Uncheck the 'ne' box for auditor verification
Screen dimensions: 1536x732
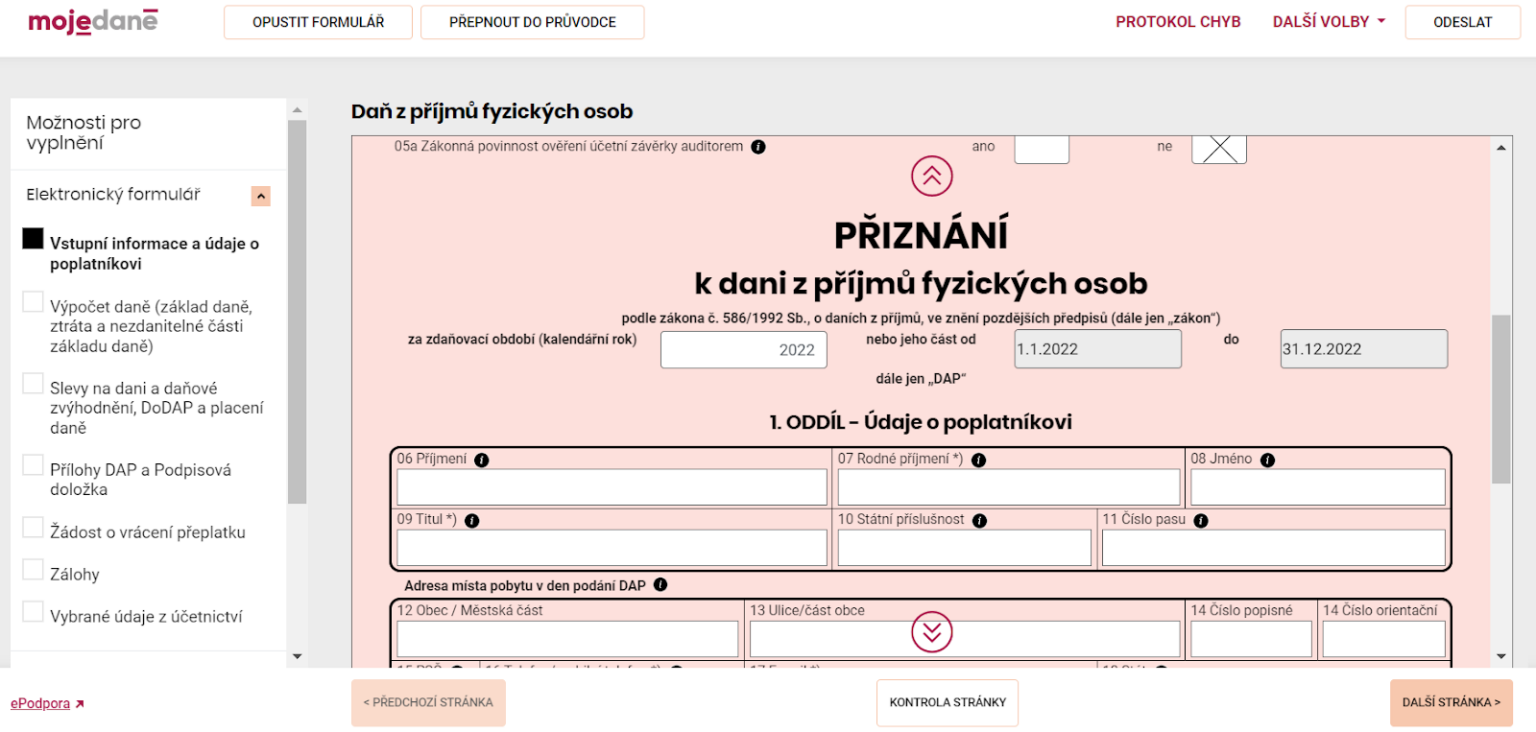[1218, 148]
